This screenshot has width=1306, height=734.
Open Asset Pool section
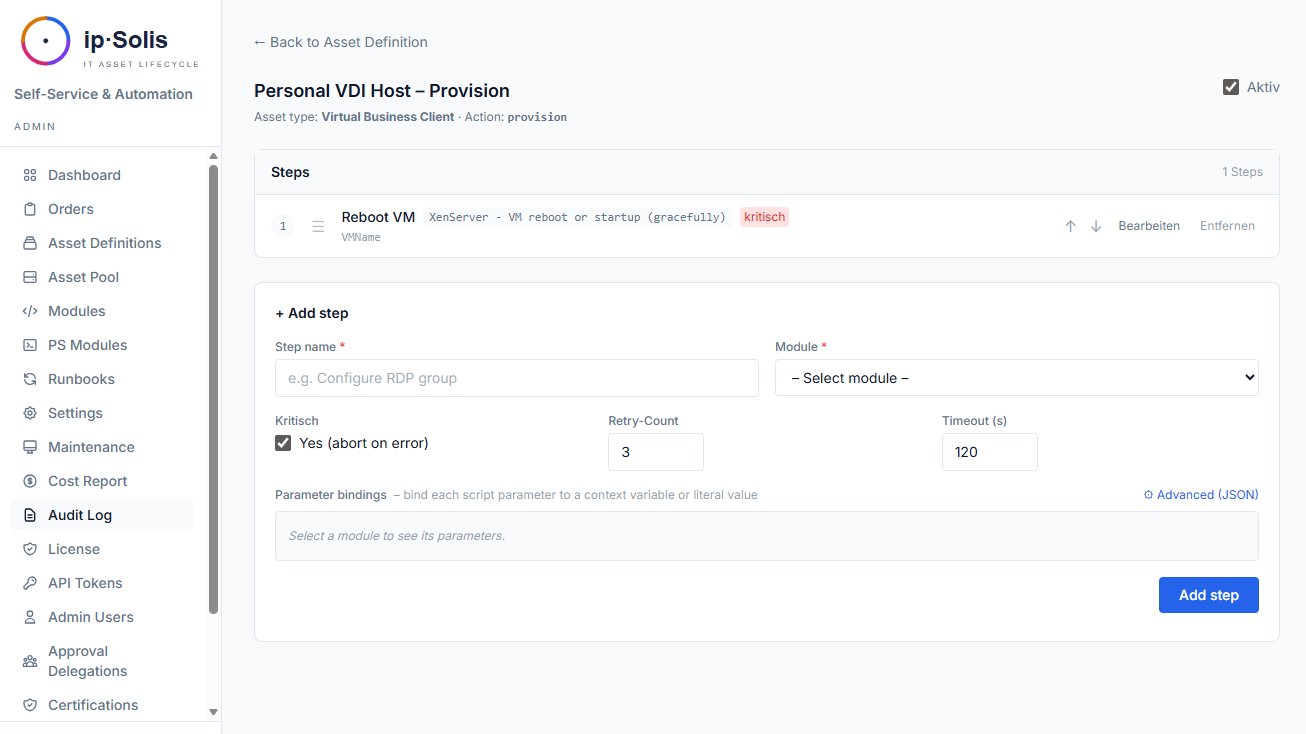click(102, 277)
